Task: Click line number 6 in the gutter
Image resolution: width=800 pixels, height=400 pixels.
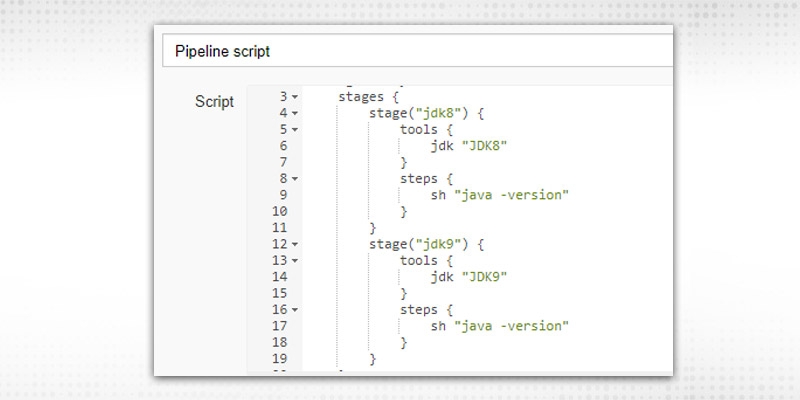Action: click(x=283, y=146)
